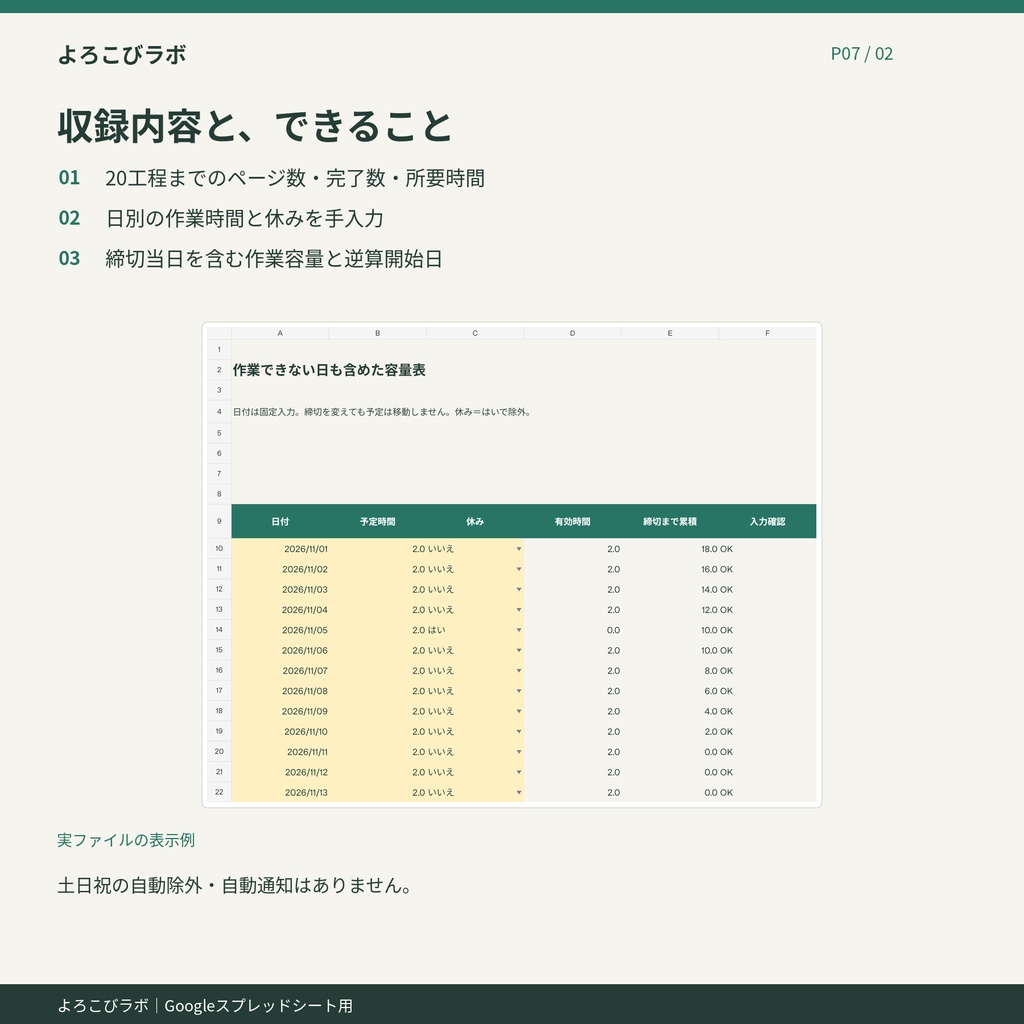Select column header C
This screenshot has height=1024, width=1024.
[x=475, y=333]
